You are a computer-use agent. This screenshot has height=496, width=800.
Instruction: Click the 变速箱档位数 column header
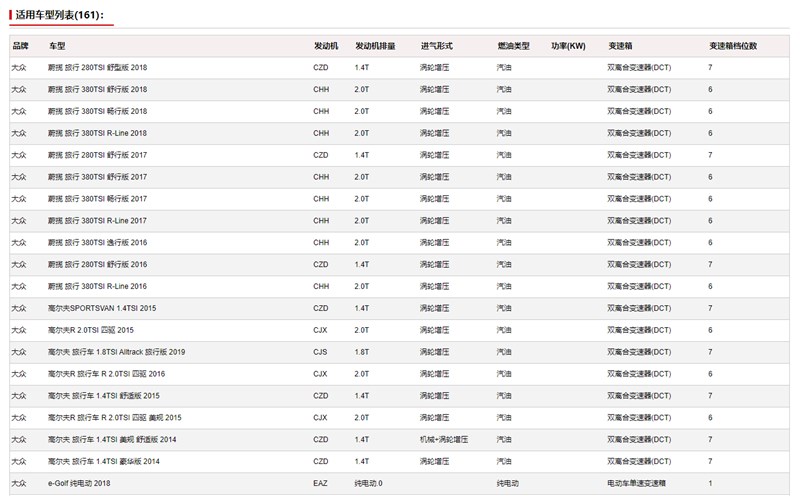tap(733, 46)
